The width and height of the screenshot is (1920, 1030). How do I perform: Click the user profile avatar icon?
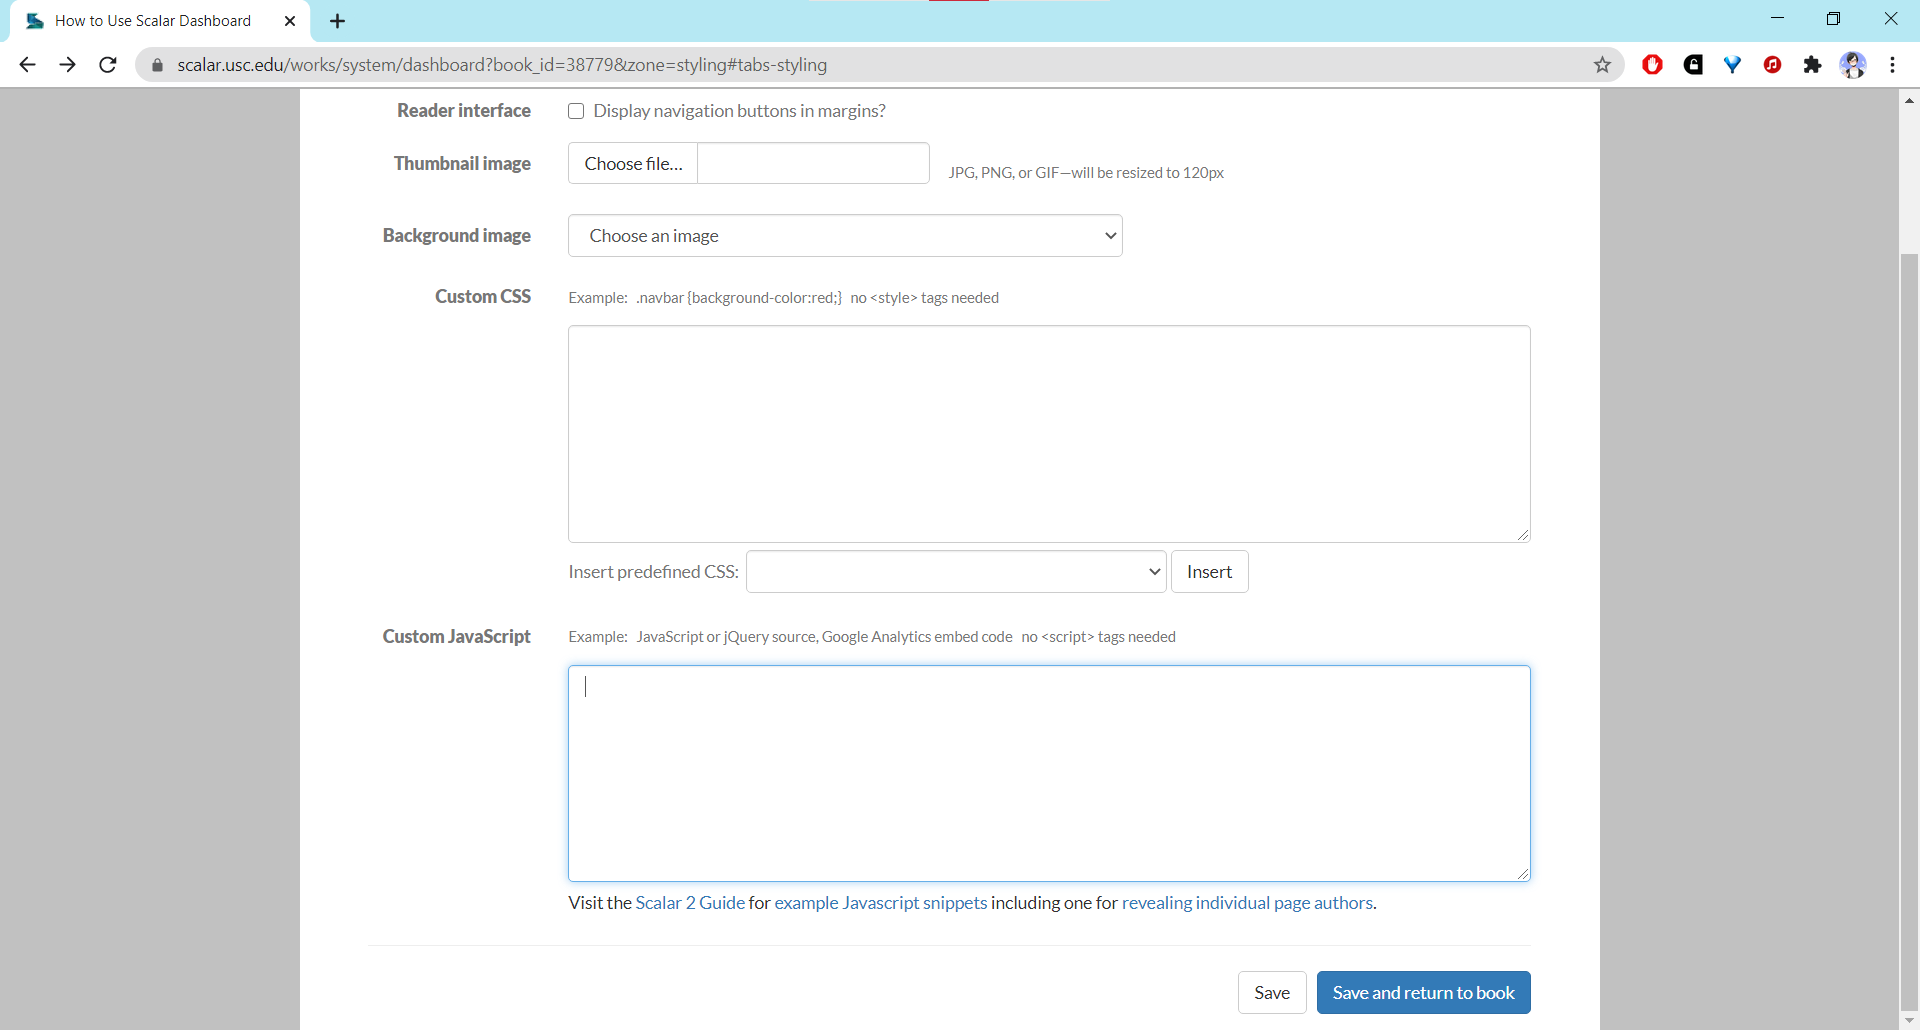pyautogui.click(x=1853, y=65)
